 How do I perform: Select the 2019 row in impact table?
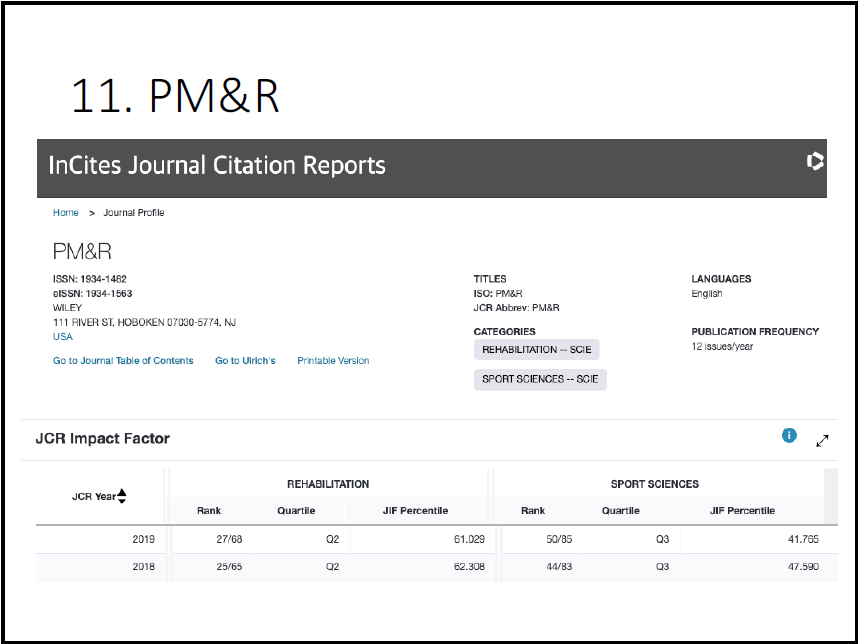(143, 540)
